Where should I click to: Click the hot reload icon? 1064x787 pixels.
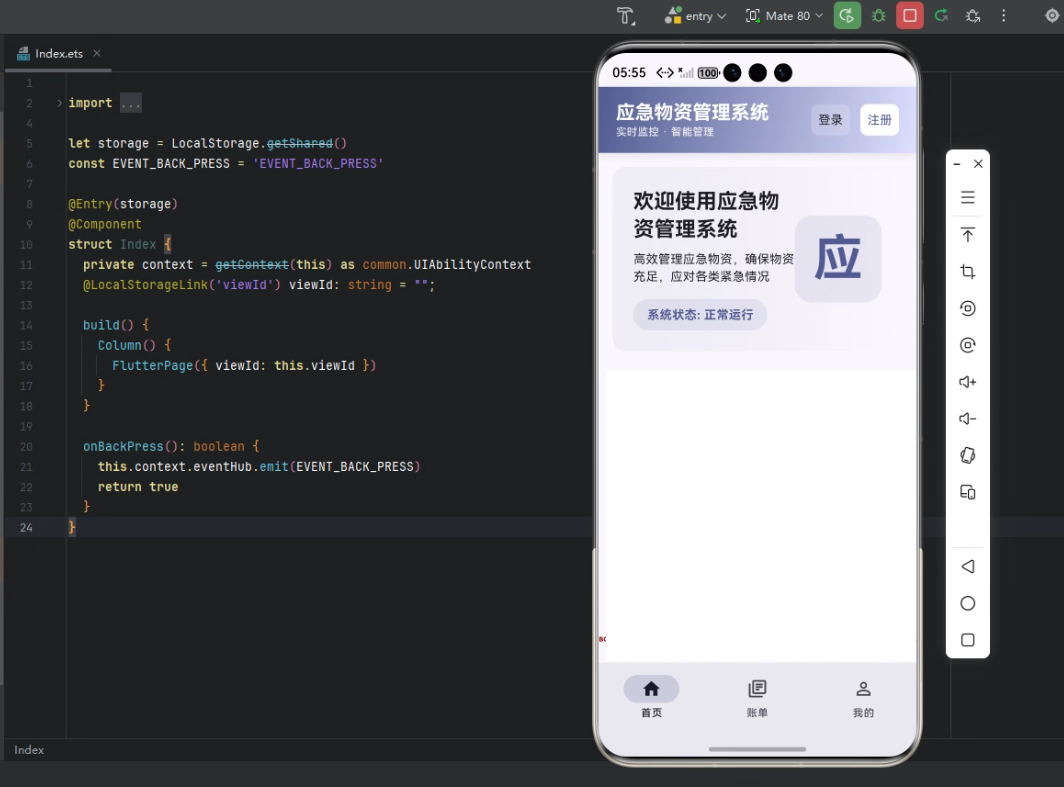coord(941,16)
